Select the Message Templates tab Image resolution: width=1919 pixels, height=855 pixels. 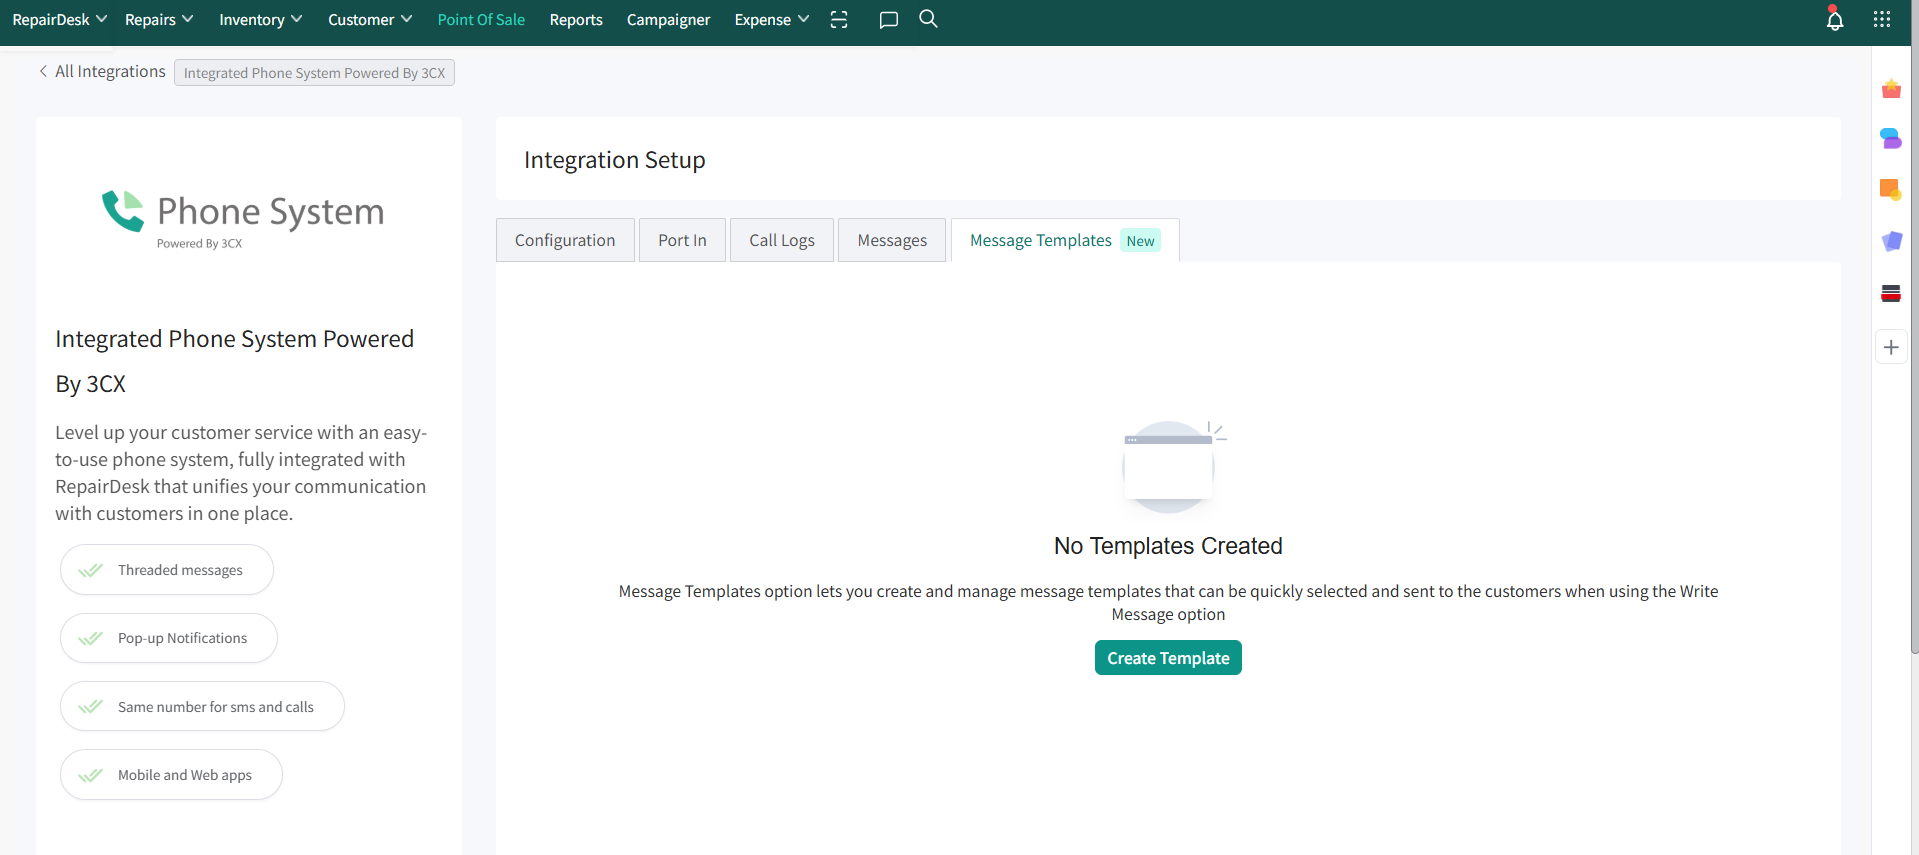[x=1065, y=240]
